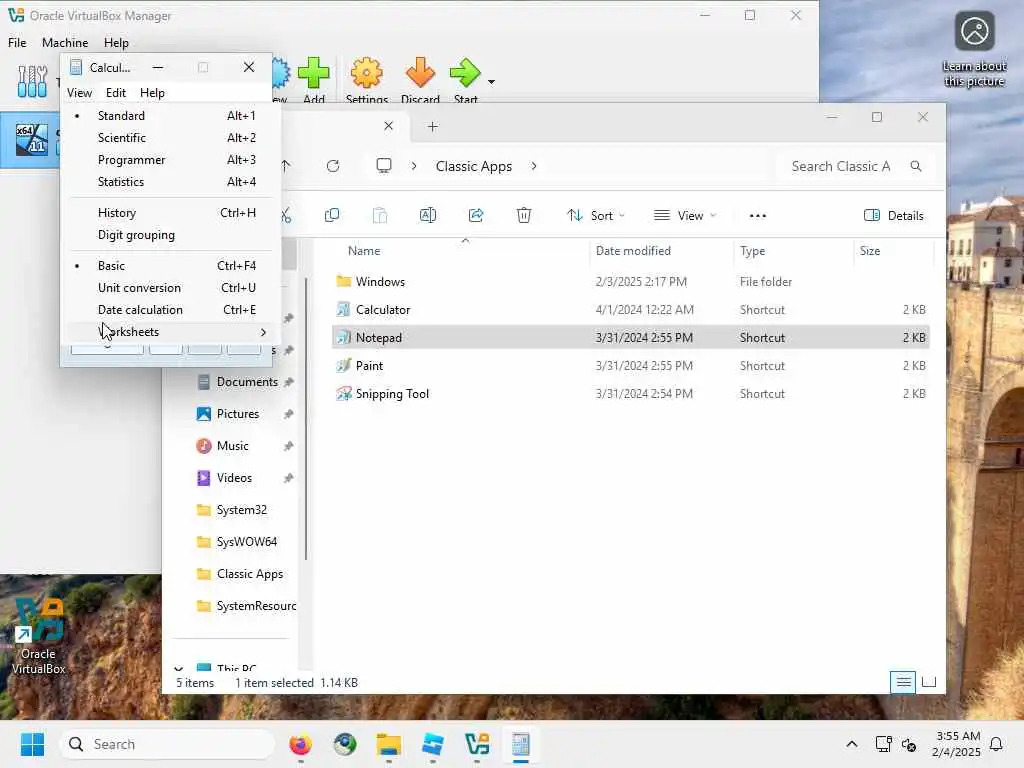Image resolution: width=1024 pixels, height=768 pixels.
Task: Switch to large thumbnails view icon
Action: tap(929, 682)
